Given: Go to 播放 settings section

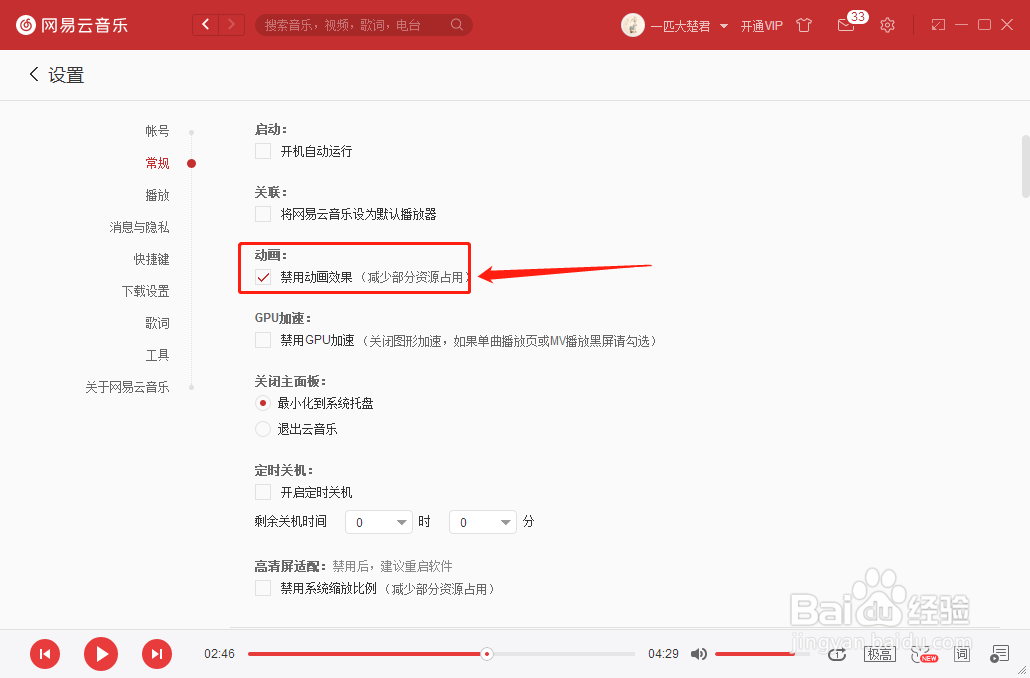Looking at the screenshot, I should pyautogui.click(x=158, y=195).
